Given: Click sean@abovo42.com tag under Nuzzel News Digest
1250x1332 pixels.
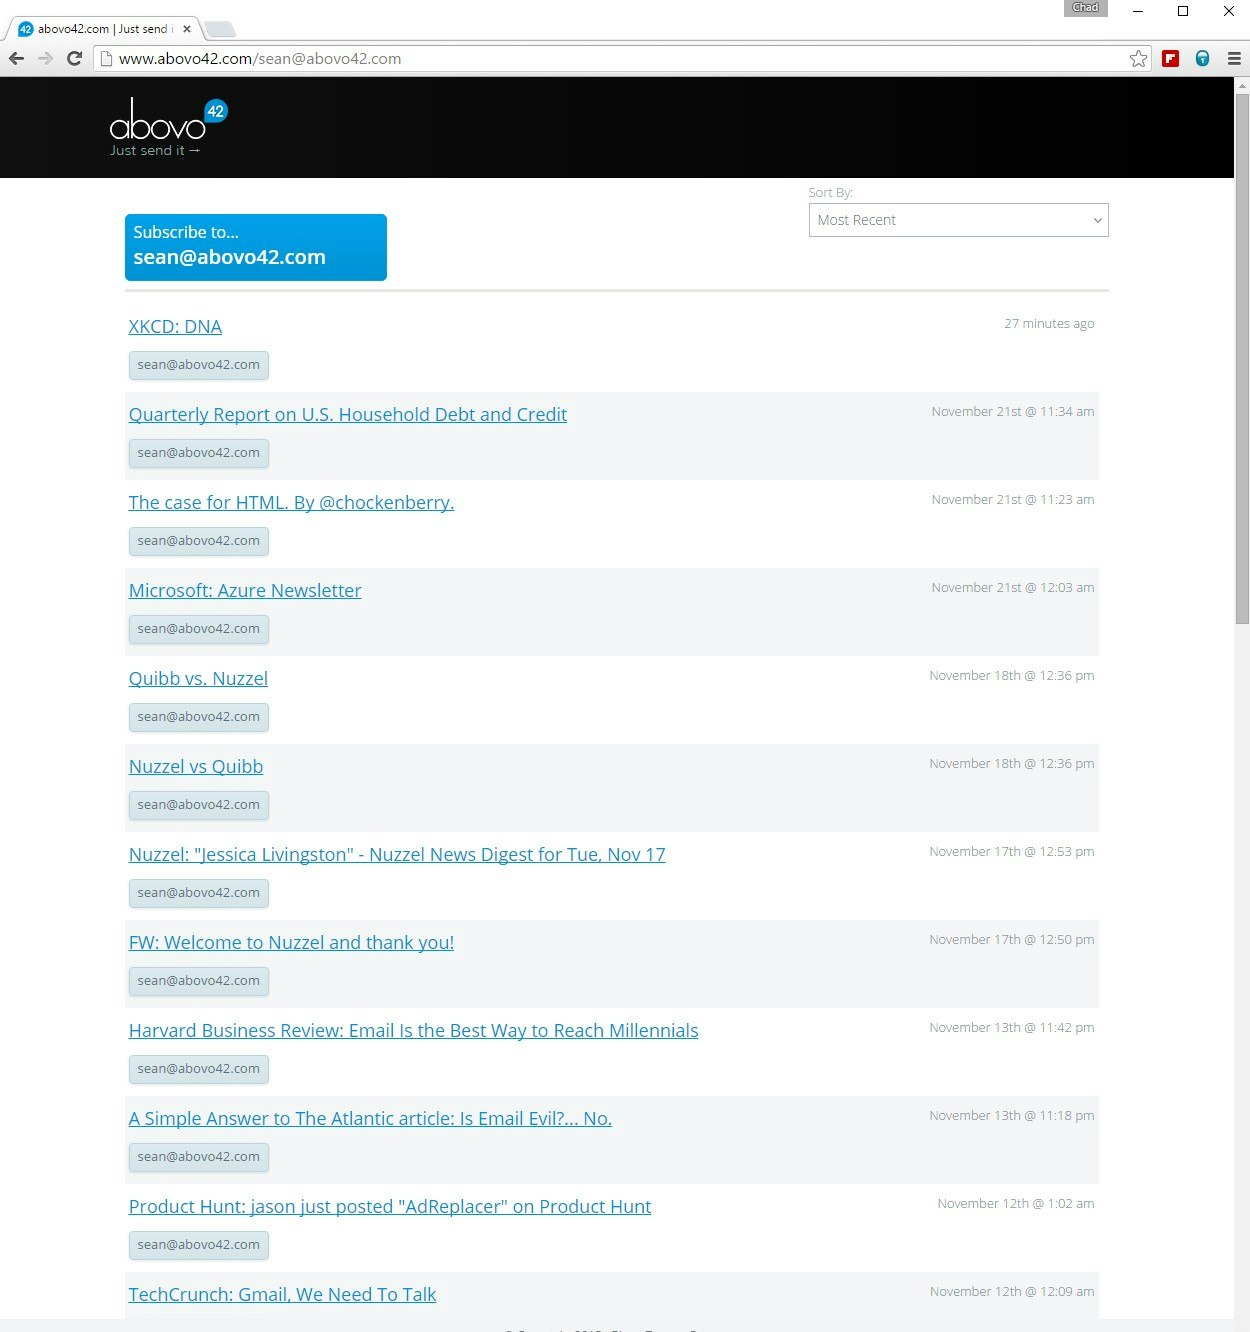Looking at the screenshot, I should click(x=199, y=893).
